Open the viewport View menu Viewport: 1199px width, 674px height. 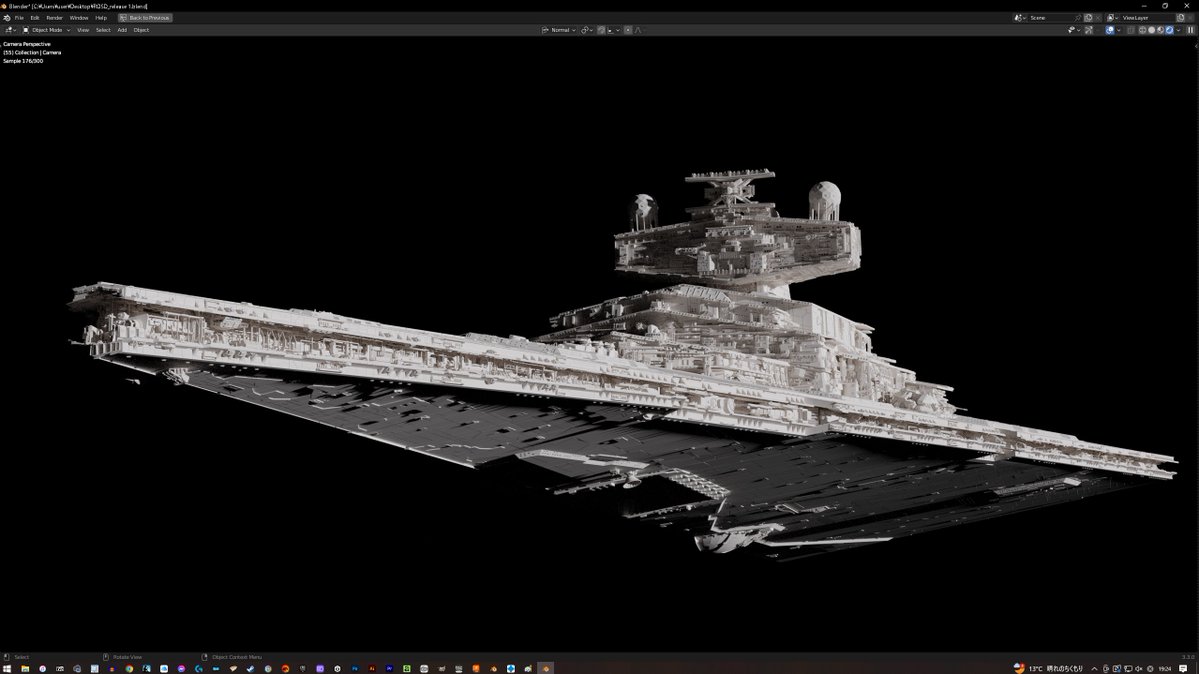point(83,30)
